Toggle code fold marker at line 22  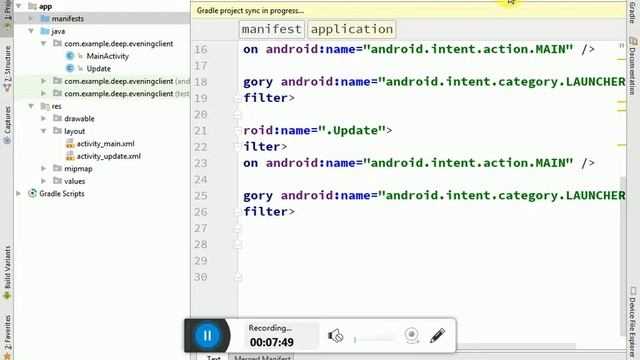click(x=238, y=147)
